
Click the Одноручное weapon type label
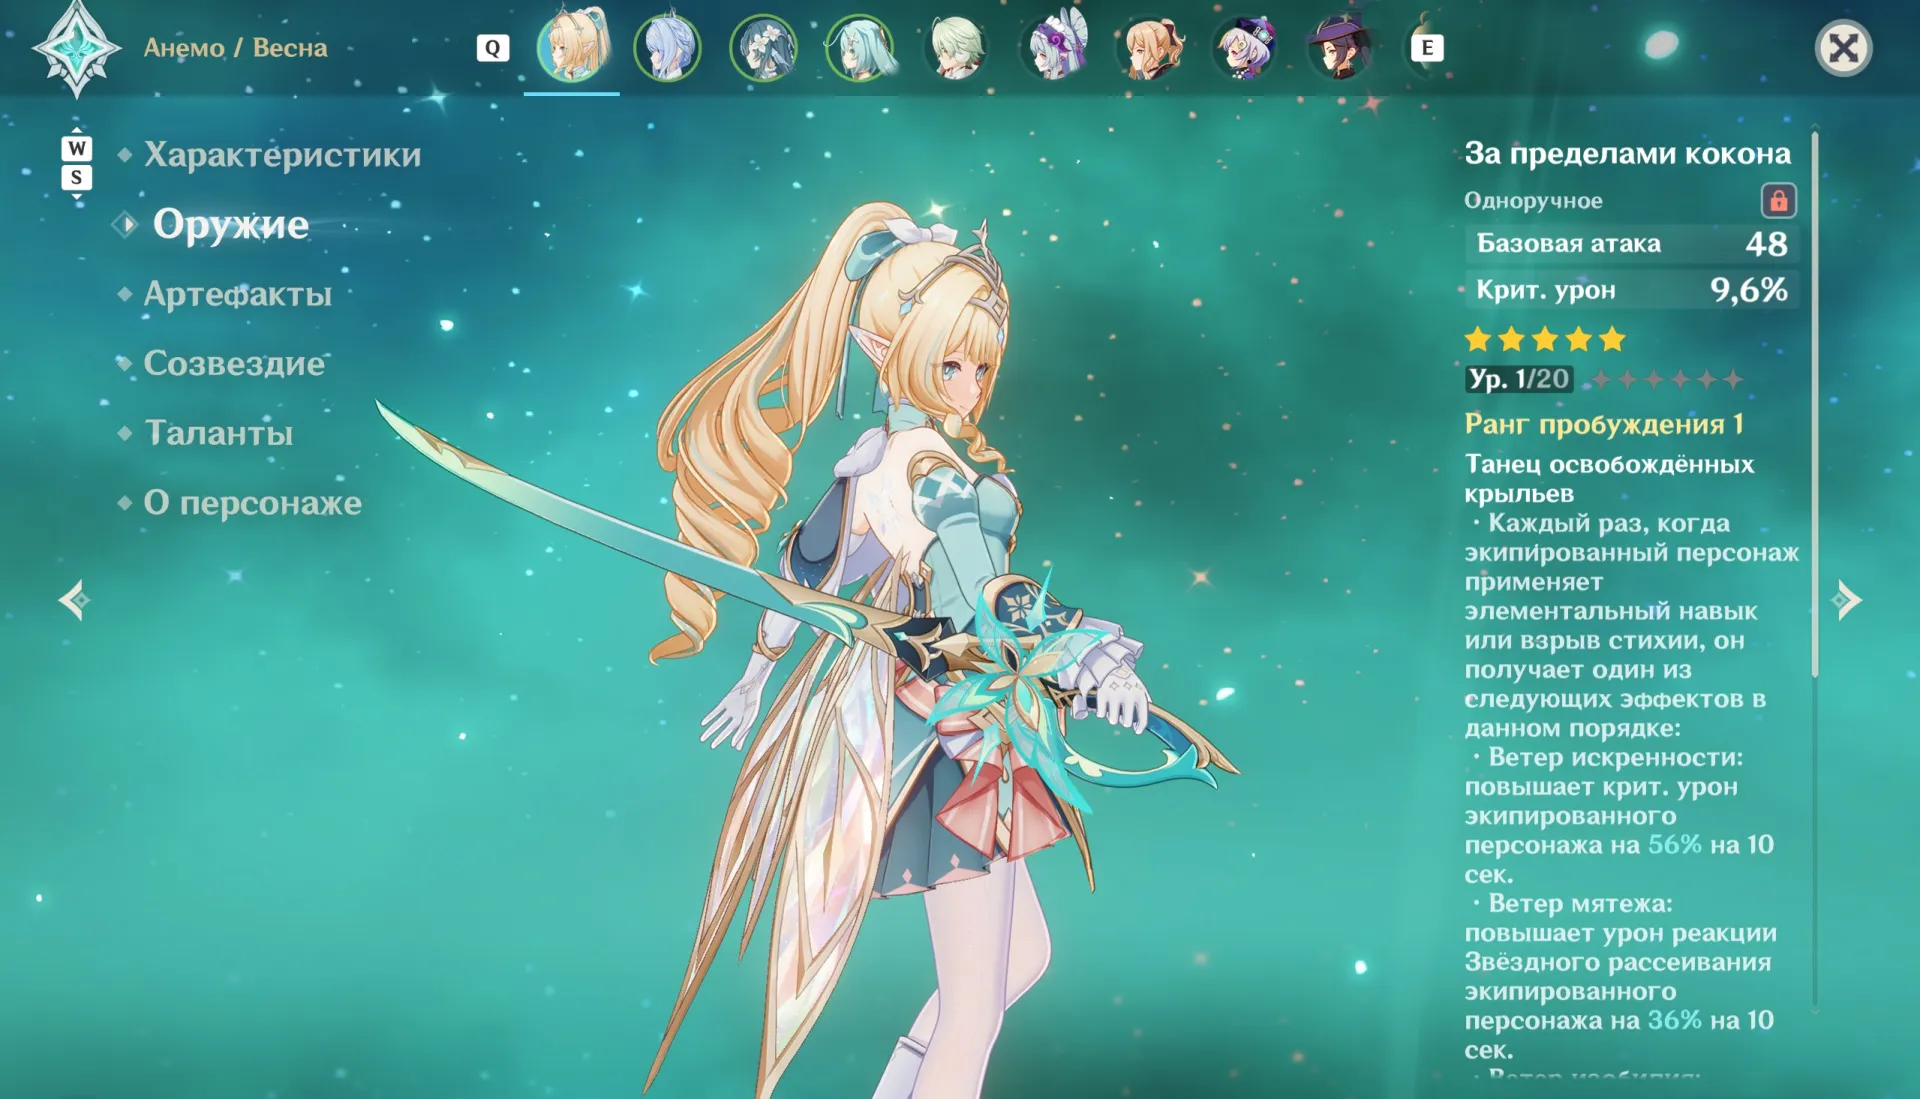(1533, 201)
